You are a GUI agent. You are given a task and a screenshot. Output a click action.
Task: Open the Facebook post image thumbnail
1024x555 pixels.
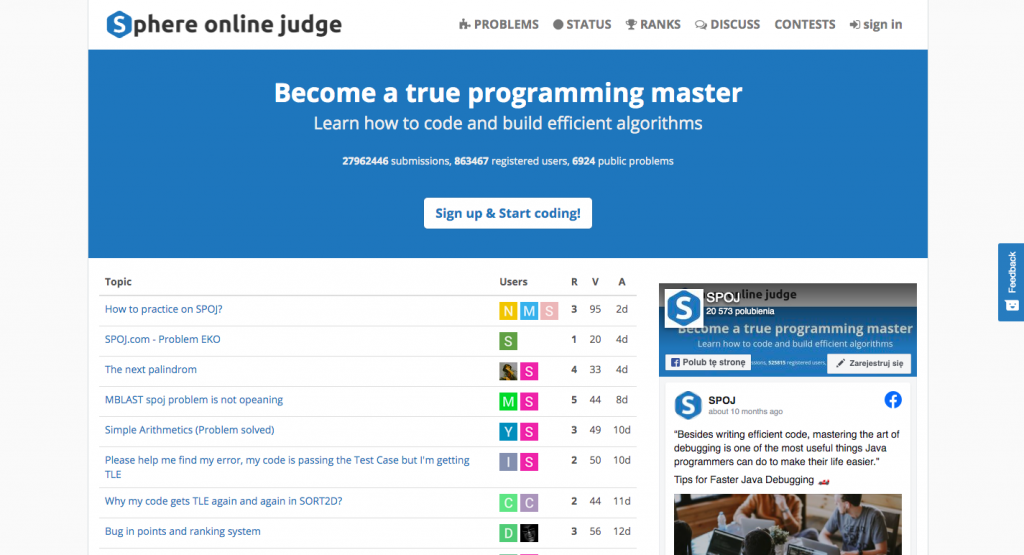pos(787,523)
